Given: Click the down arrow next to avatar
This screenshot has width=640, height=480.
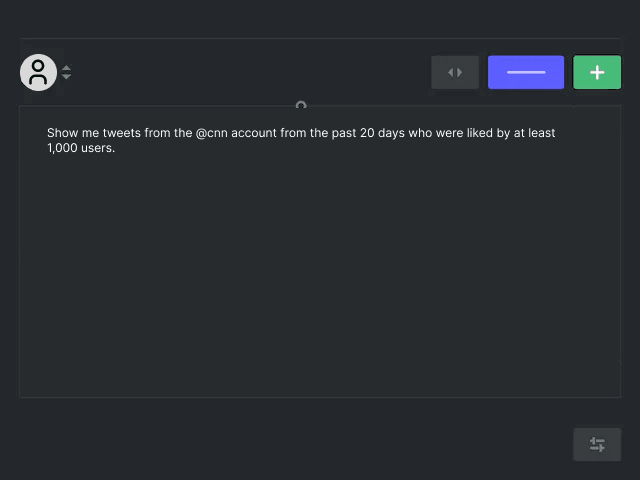Looking at the screenshot, I should pyautogui.click(x=66, y=76).
